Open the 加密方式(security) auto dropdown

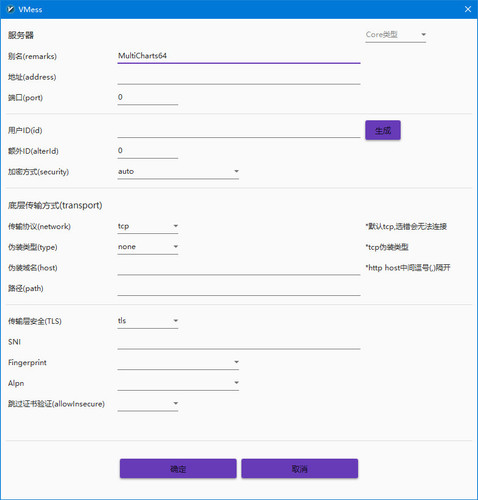(178, 172)
